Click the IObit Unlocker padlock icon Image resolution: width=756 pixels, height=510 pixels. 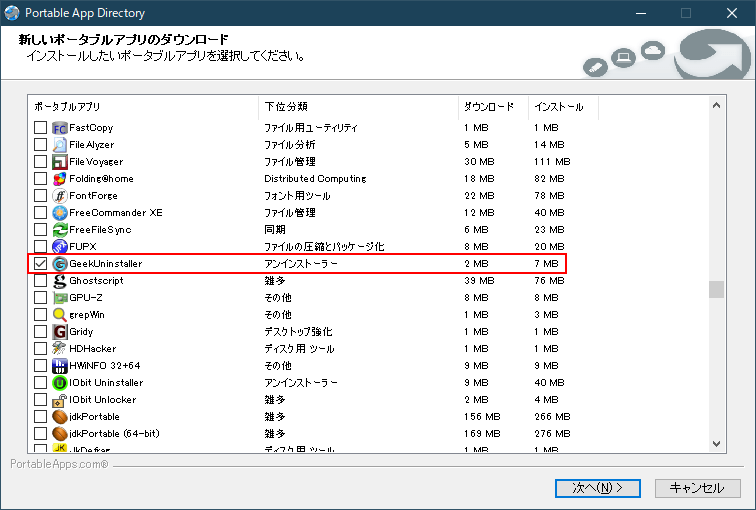59,400
